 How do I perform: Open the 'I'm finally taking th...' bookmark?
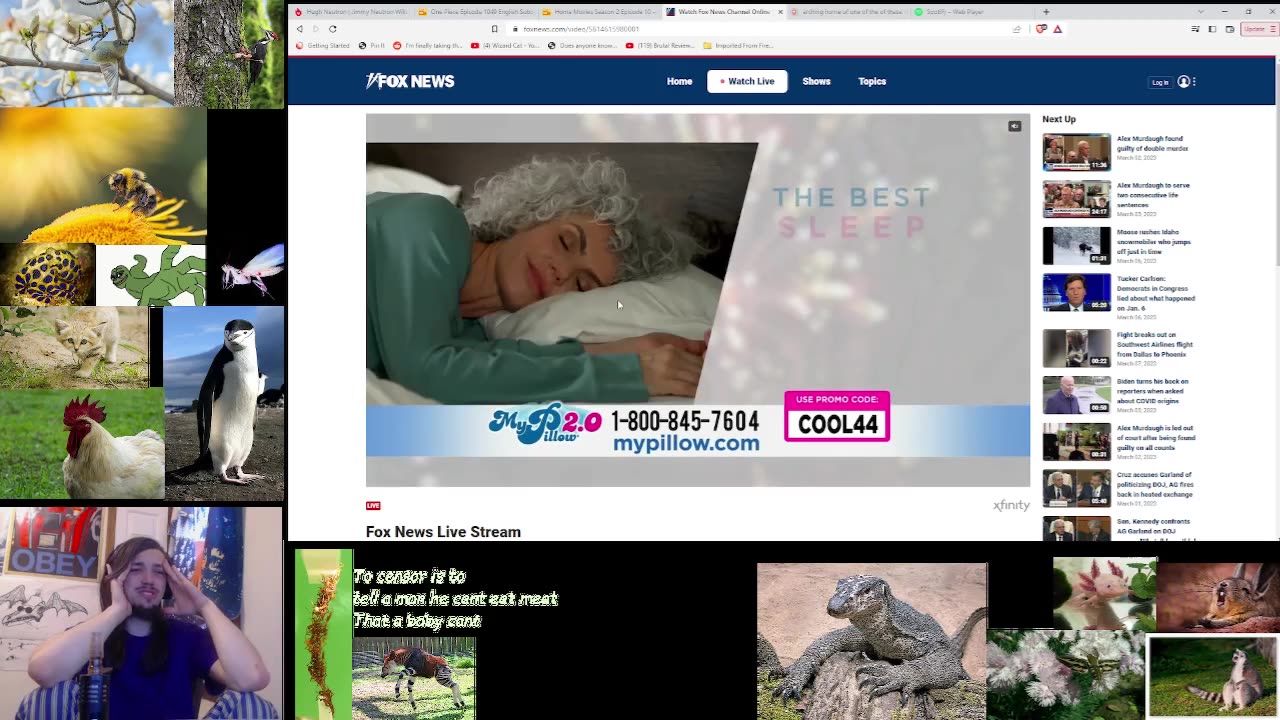(427, 46)
